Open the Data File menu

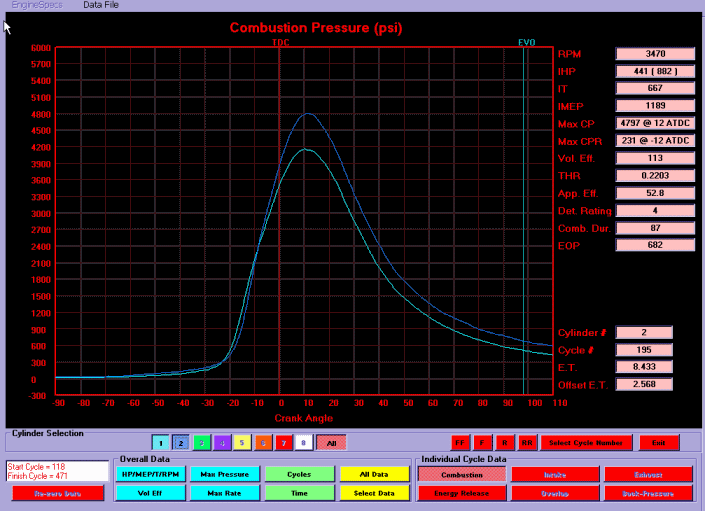click(x=102, y=5)
